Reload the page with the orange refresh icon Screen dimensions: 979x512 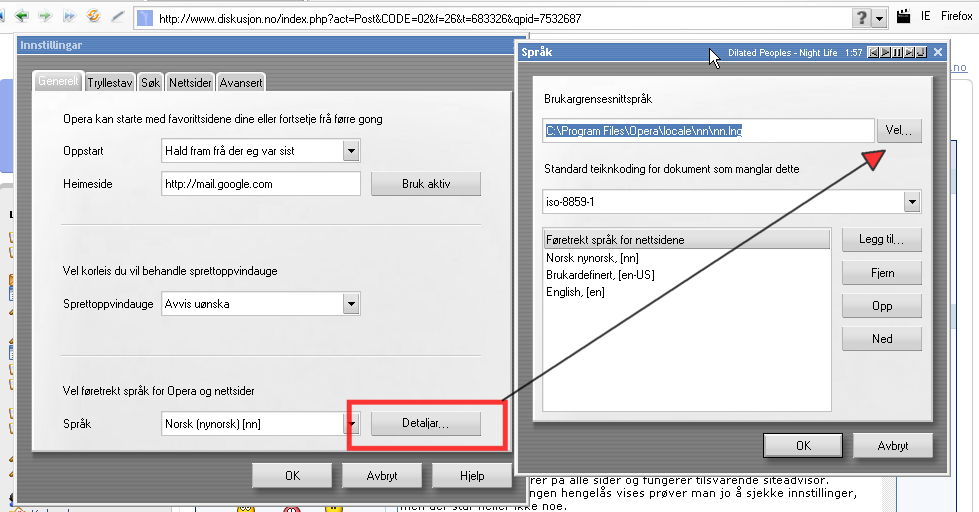(x=93, y=16)
